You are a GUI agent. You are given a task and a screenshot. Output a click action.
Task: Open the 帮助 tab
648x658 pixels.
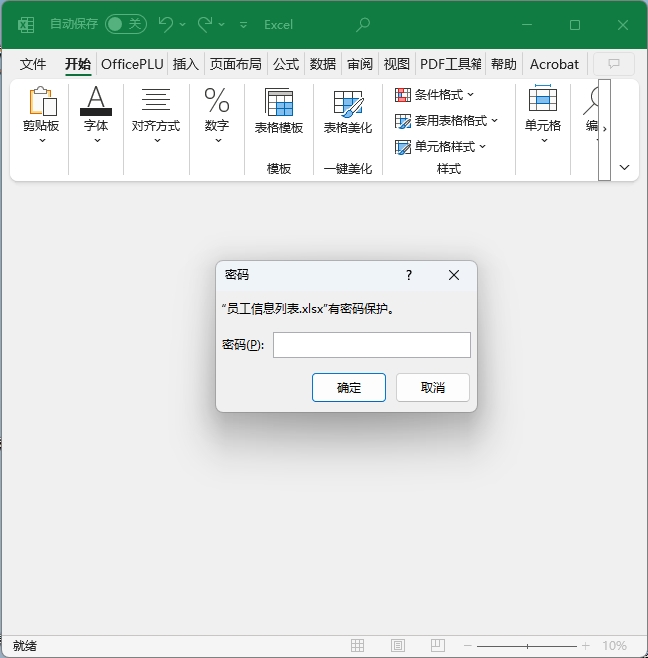pos(504,64)
